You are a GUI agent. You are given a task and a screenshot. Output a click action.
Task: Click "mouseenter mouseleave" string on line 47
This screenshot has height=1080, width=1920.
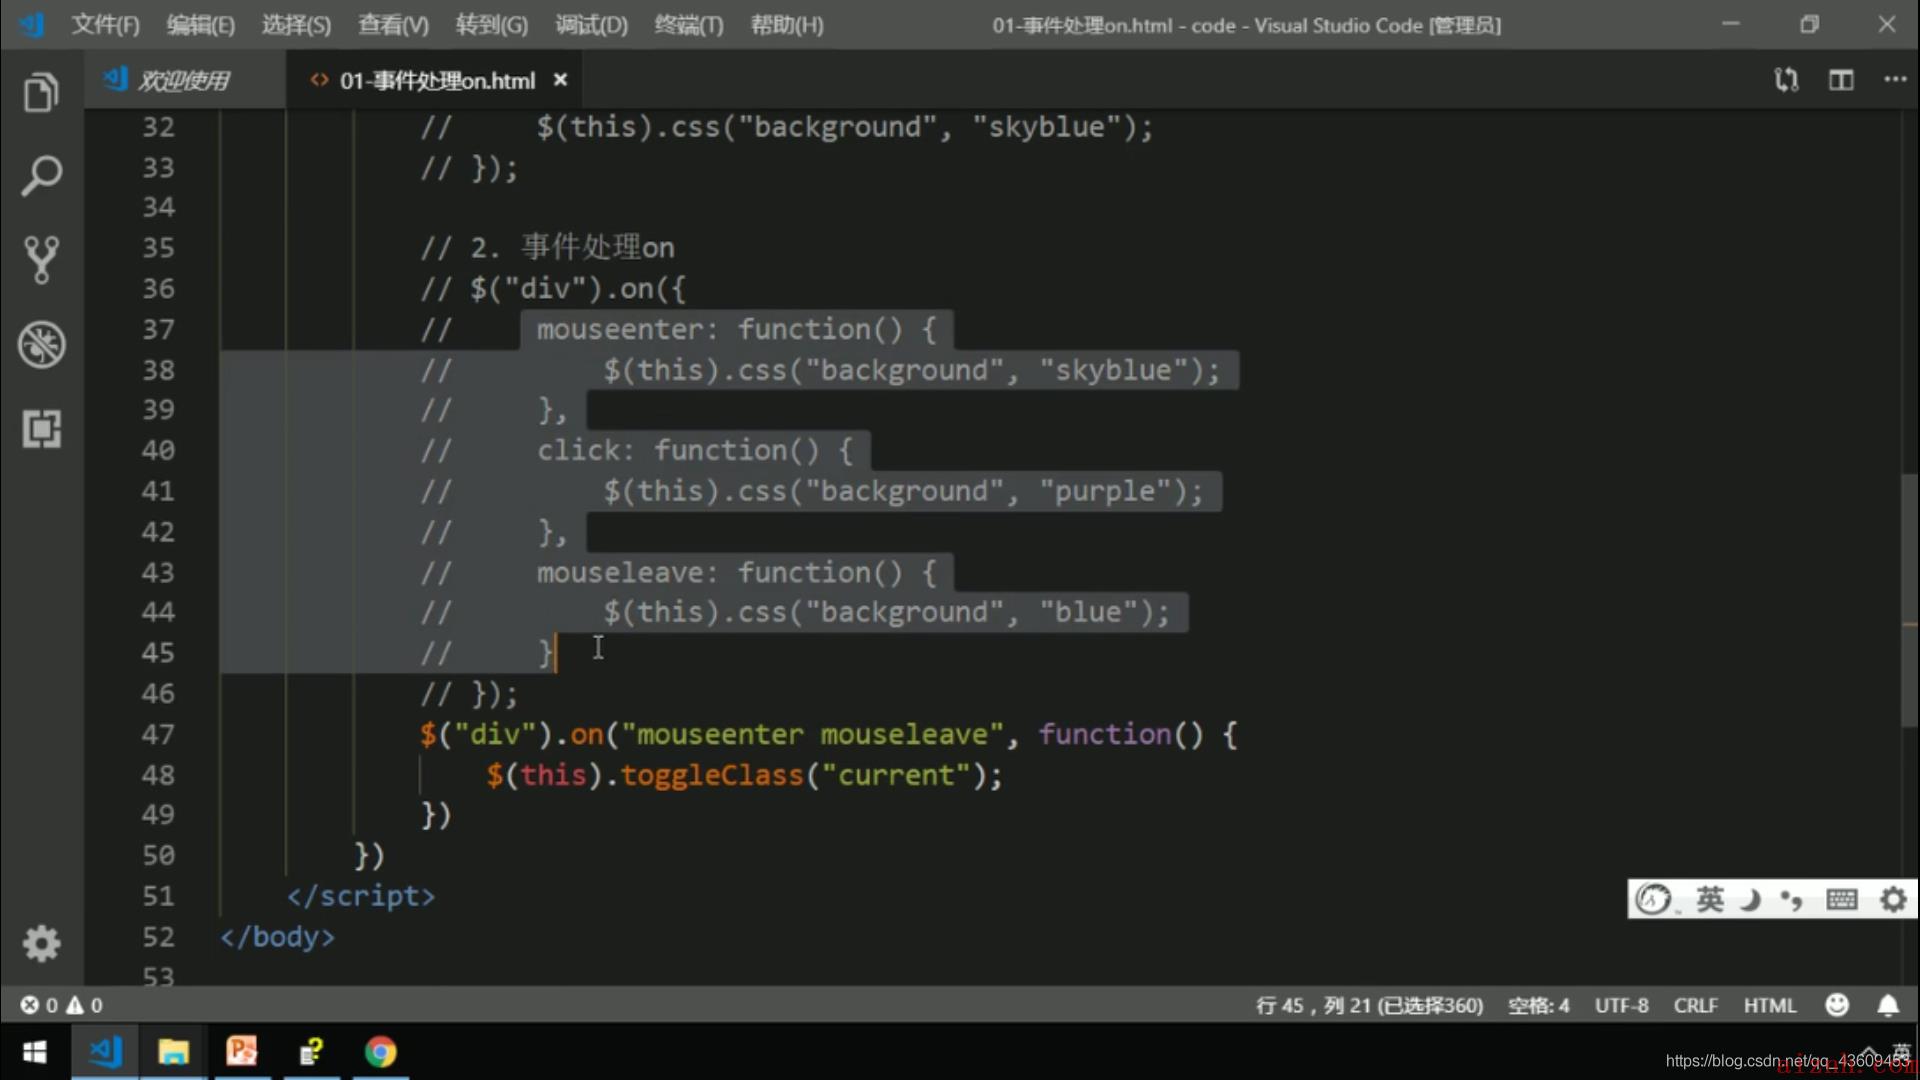click(x=811, y=734)
